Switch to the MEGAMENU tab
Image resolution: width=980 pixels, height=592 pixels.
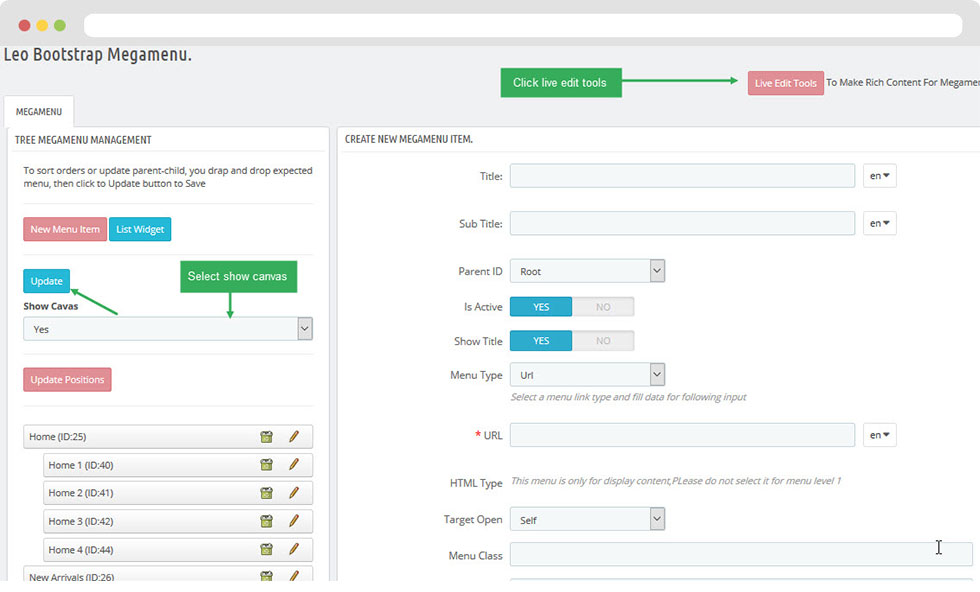coord(39,112)
